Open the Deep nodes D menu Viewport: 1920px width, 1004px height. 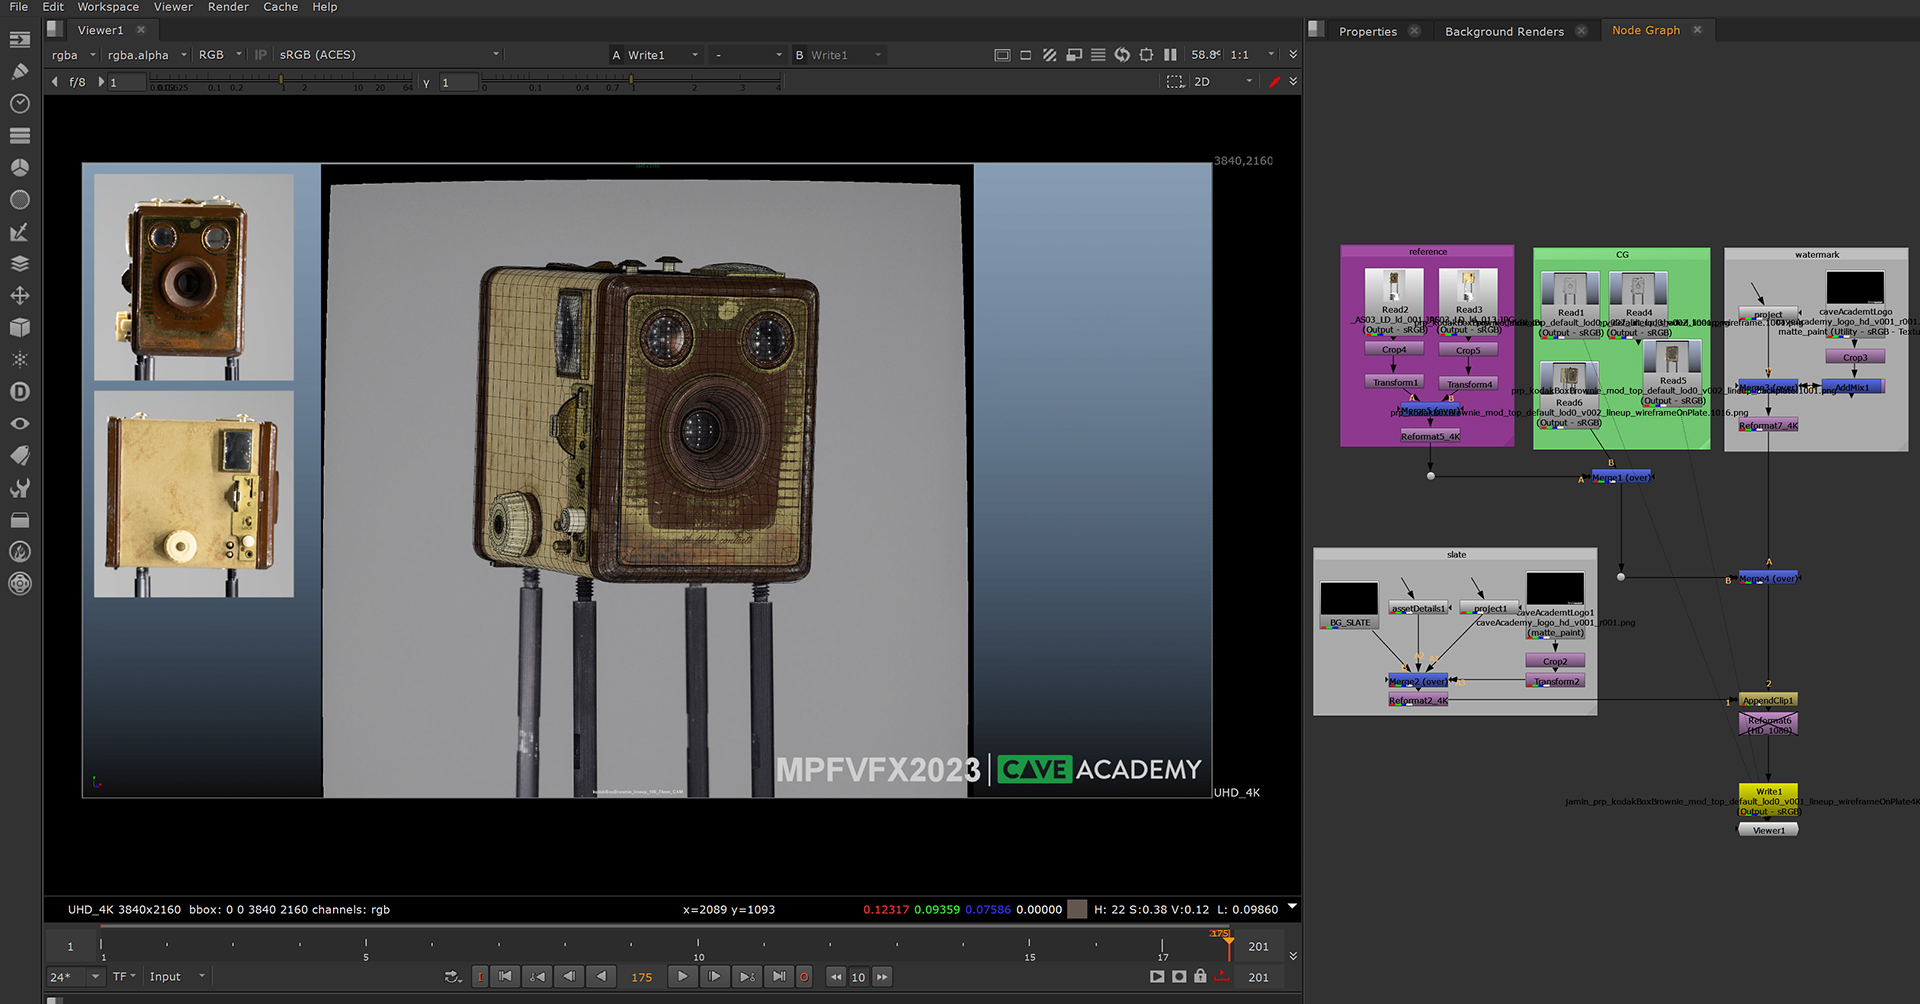(x=20, y=392)
